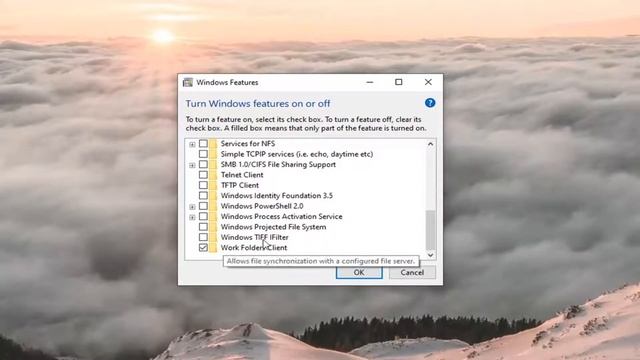Image resolution: width=640 pixels, height=360 pixels.
Task: Expand the Services for NFS node
Action: tap(192, 144)
